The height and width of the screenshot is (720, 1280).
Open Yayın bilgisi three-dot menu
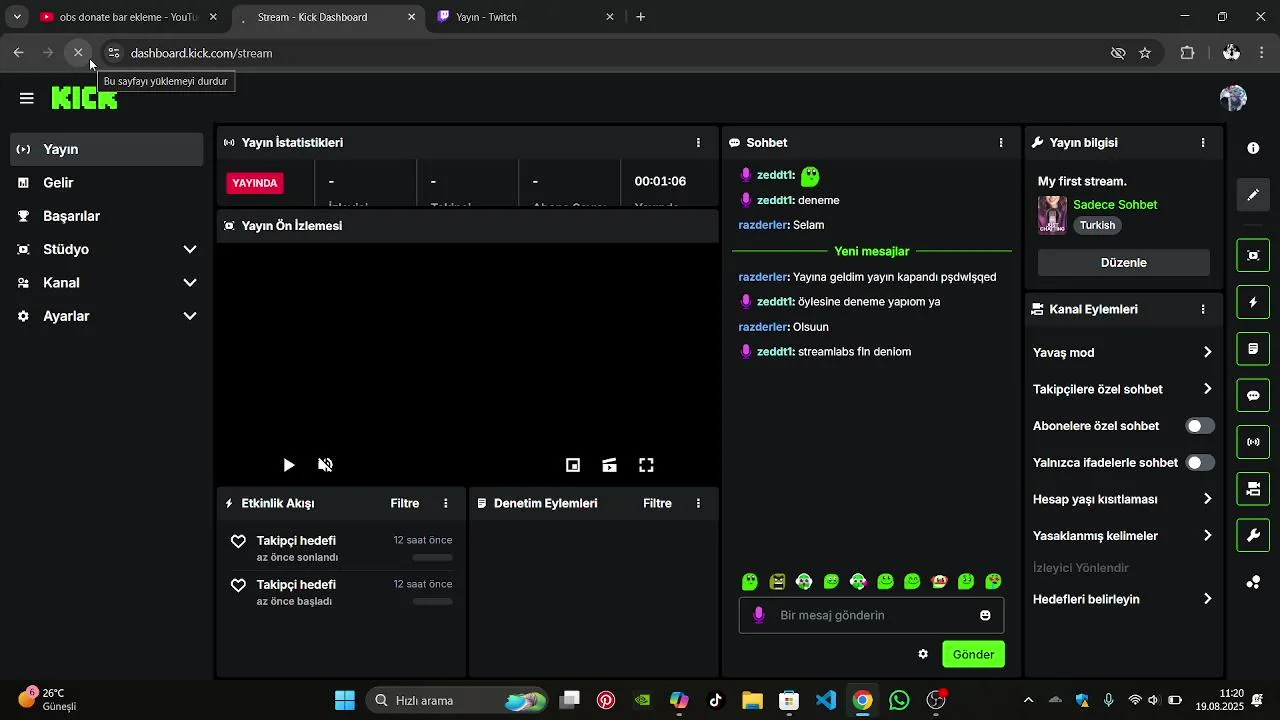pos(1203,143)
